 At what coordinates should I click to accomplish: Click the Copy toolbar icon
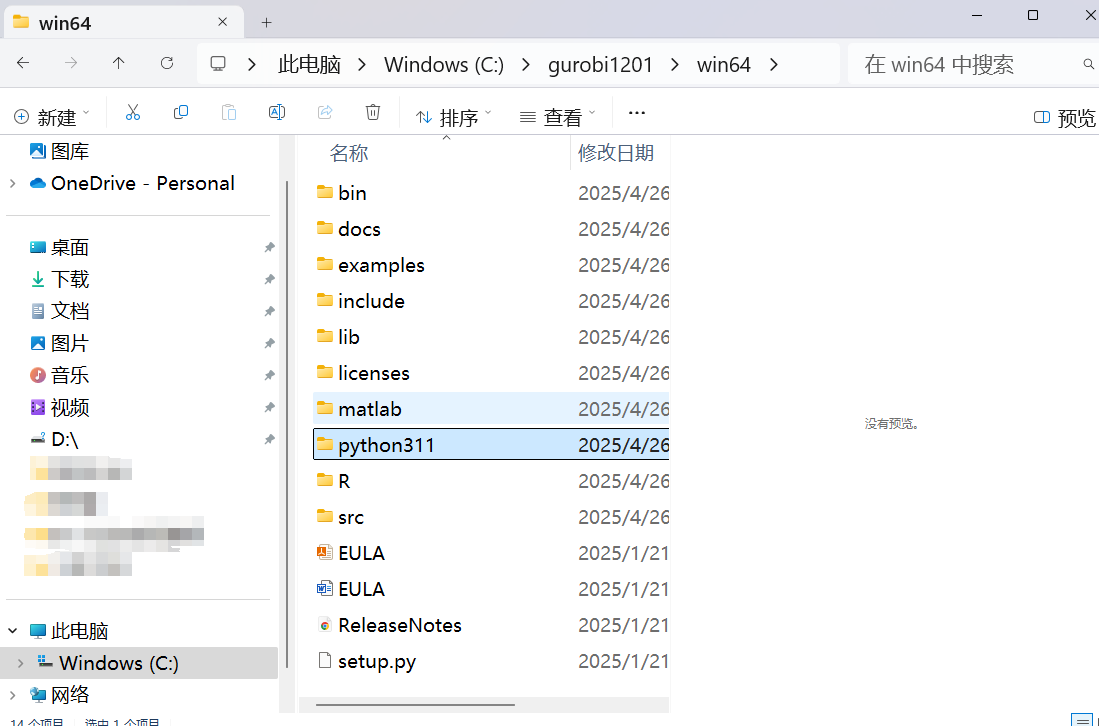tap(181, 112)
